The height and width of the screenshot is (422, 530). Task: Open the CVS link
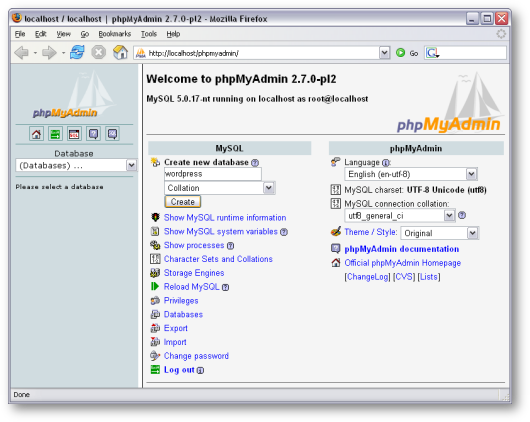click(404, 277)
